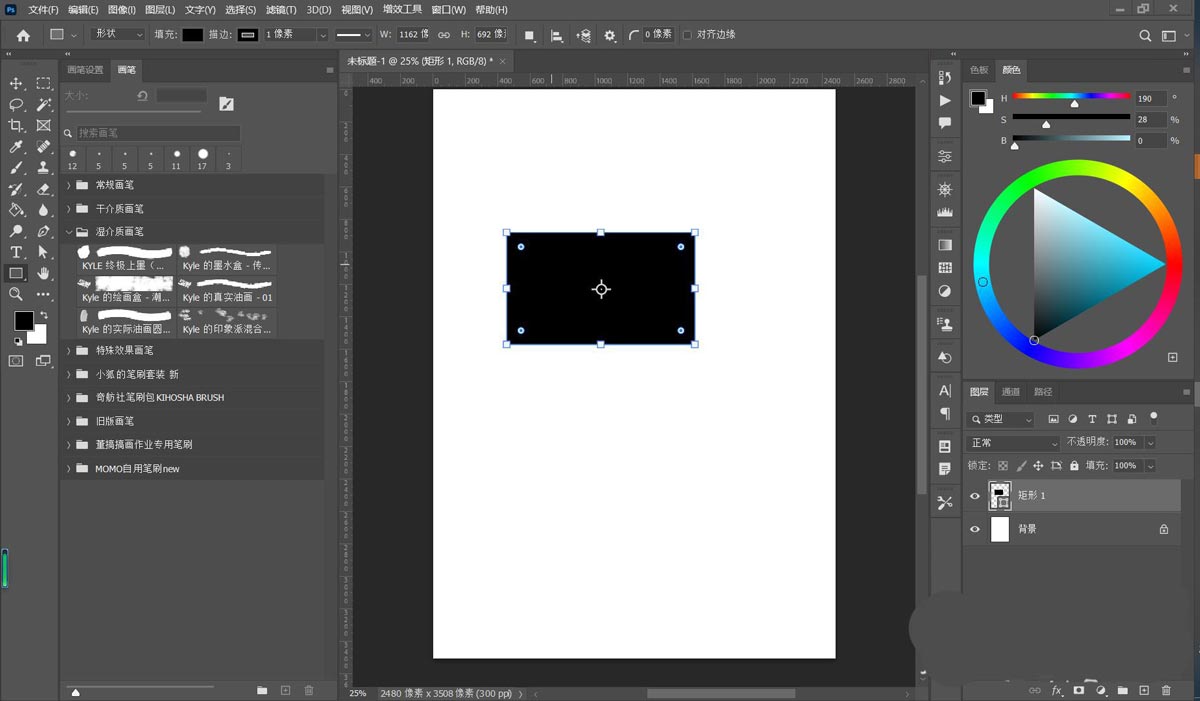Click the search magnifier at top right

[1146, 35]
